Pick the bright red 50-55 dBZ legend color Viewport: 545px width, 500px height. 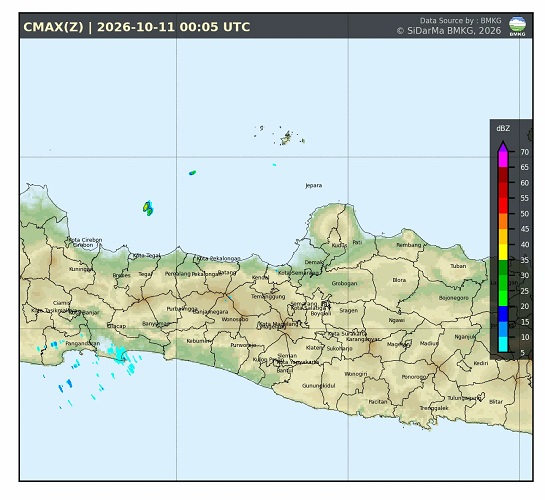tap(503, 206)
